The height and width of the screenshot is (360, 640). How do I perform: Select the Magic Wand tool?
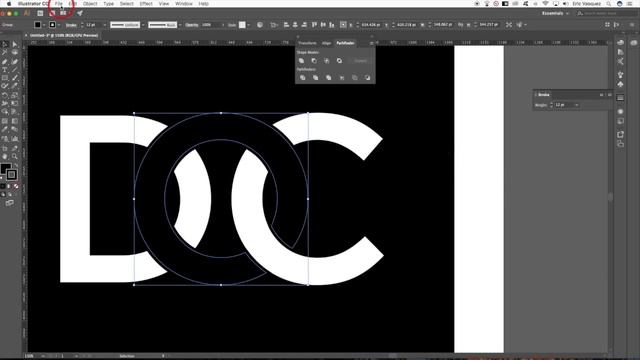5,53
